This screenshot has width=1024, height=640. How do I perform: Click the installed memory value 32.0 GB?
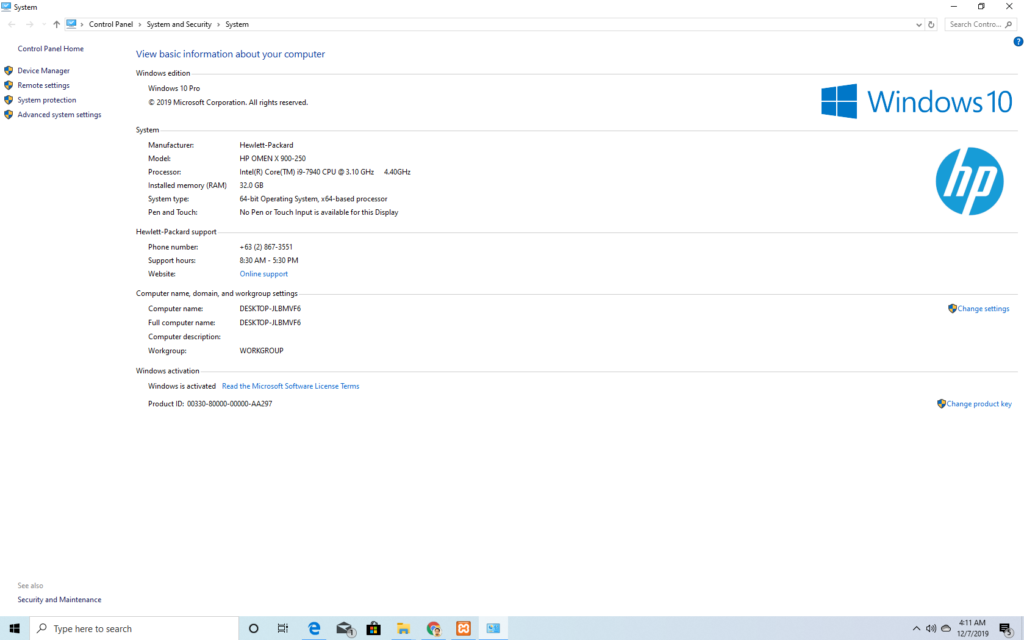coord(251,185)
